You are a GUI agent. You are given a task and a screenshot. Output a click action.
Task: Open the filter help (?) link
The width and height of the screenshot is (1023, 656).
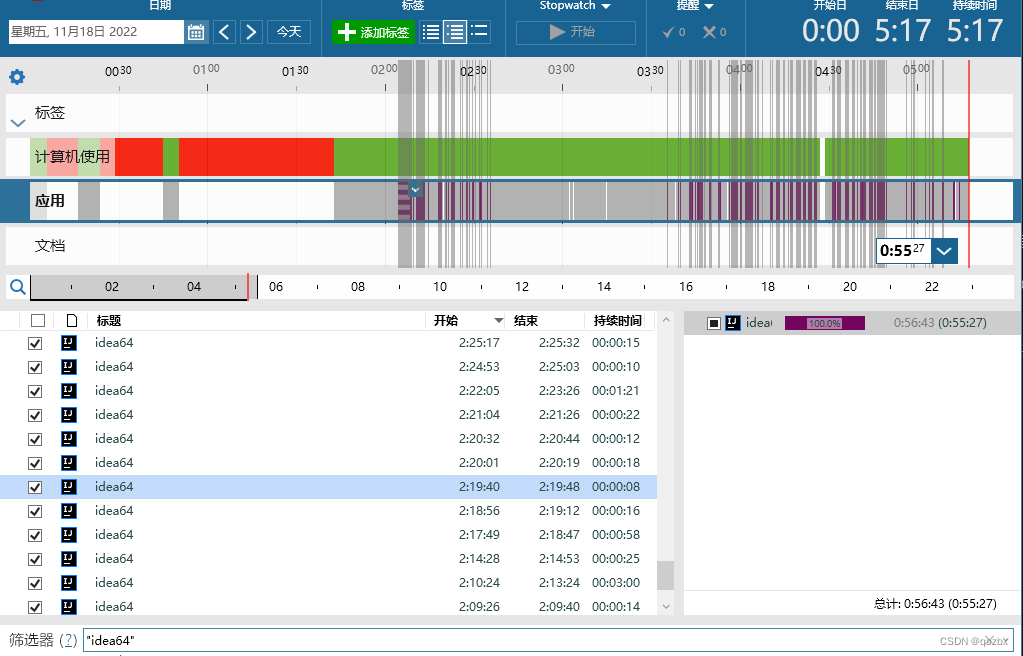tap(68, 640)
